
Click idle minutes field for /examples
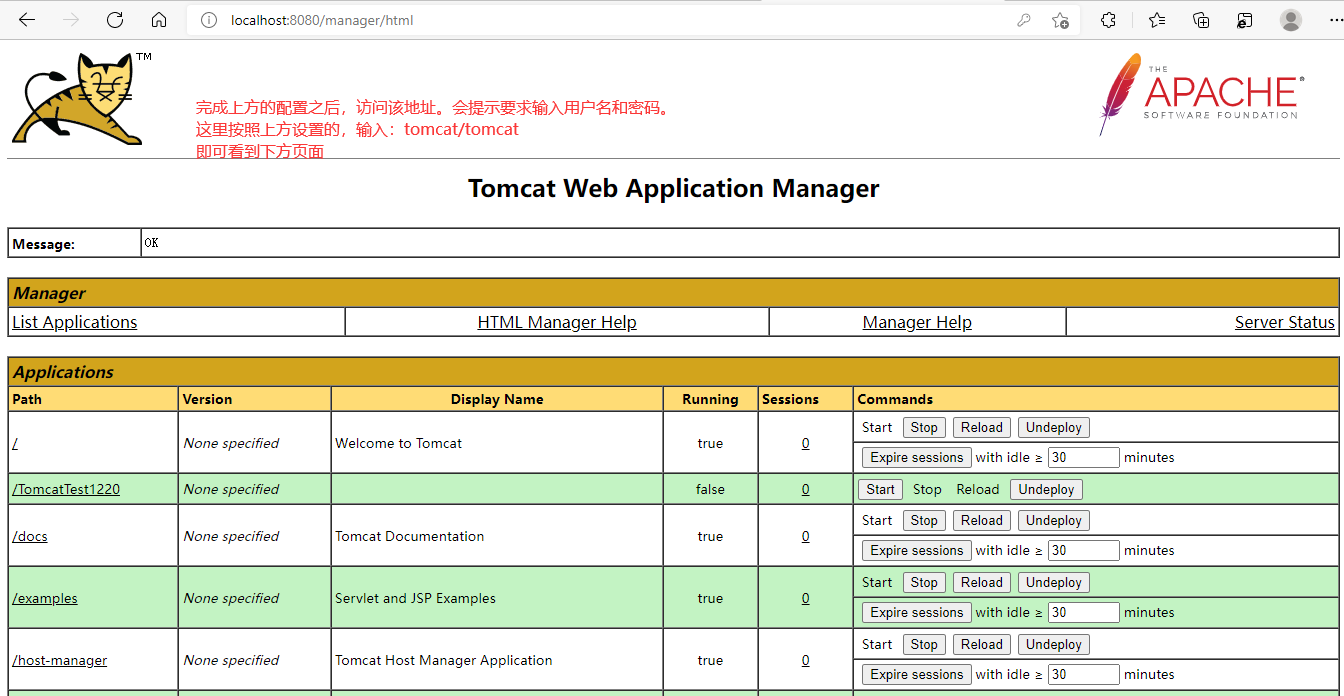tap(1083, 612)
